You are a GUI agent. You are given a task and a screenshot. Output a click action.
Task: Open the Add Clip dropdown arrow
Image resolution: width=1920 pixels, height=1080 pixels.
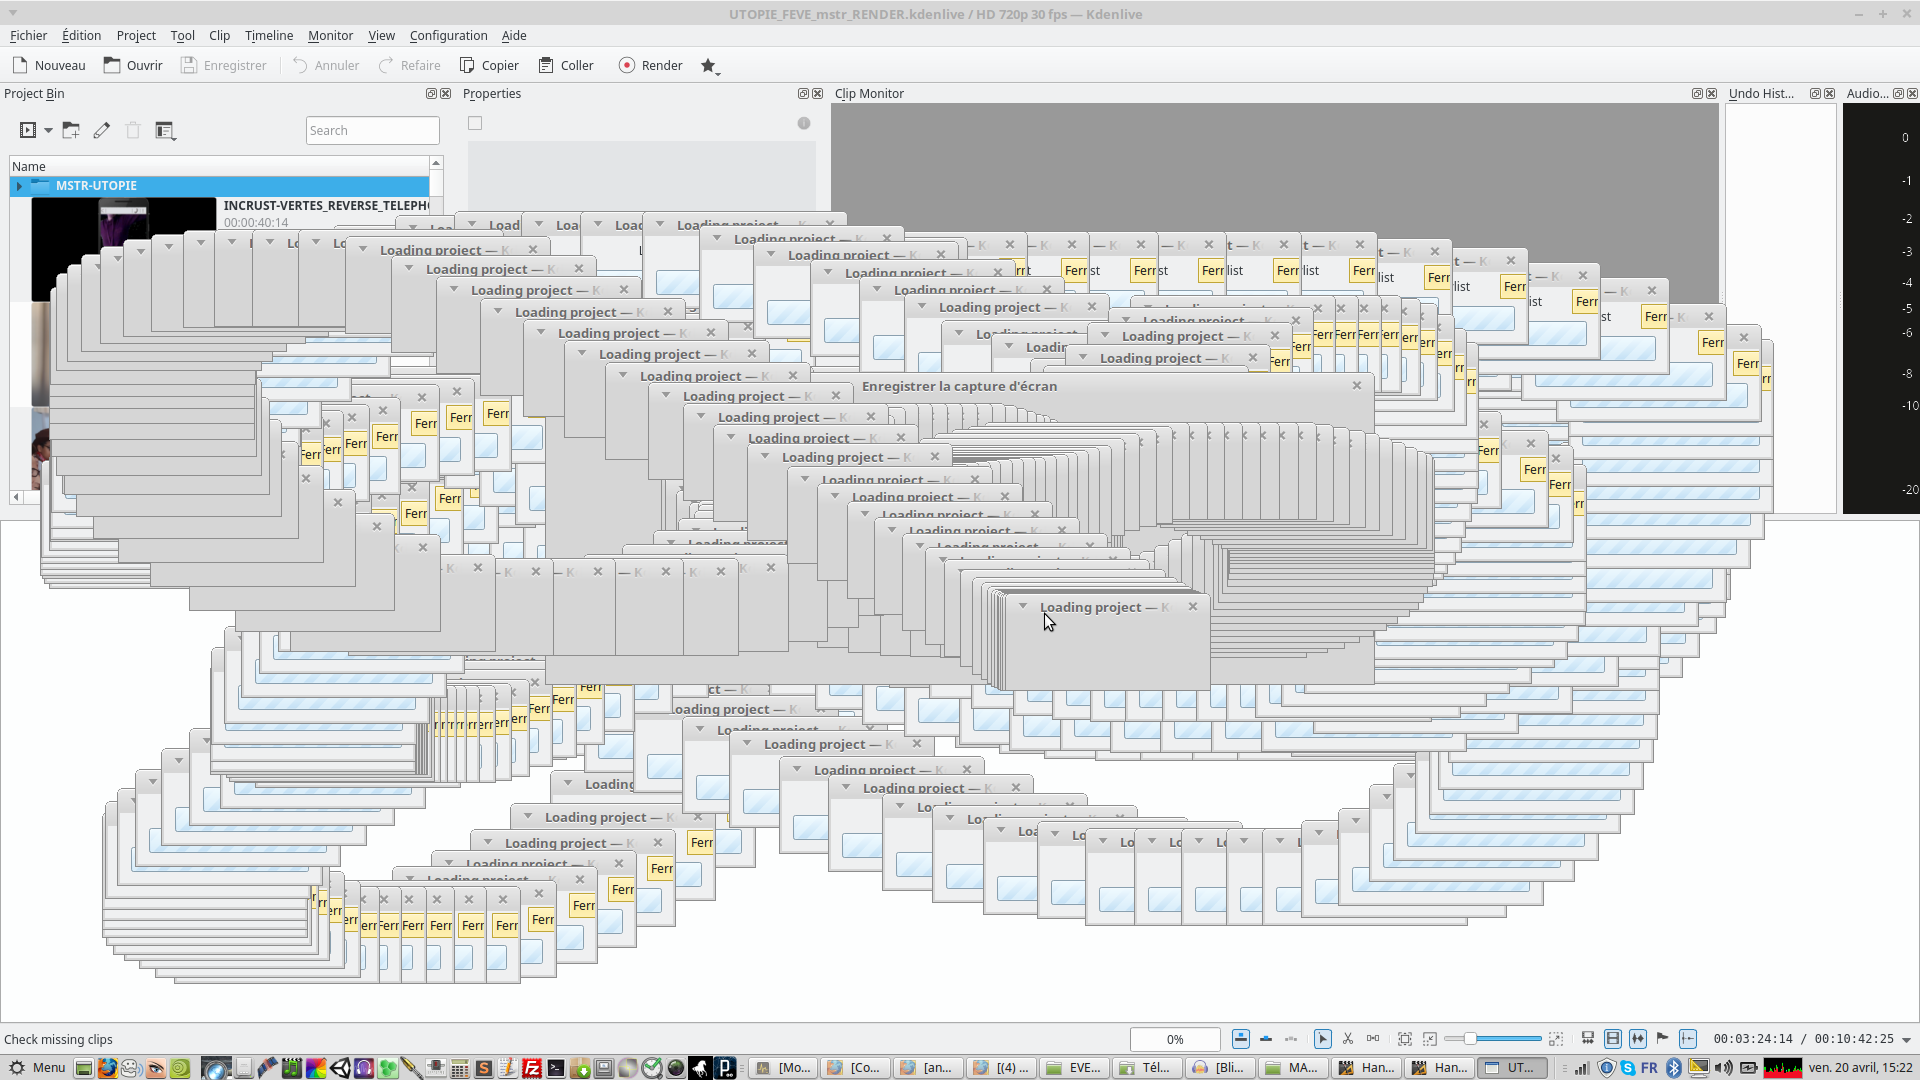(x=48, y=131)
